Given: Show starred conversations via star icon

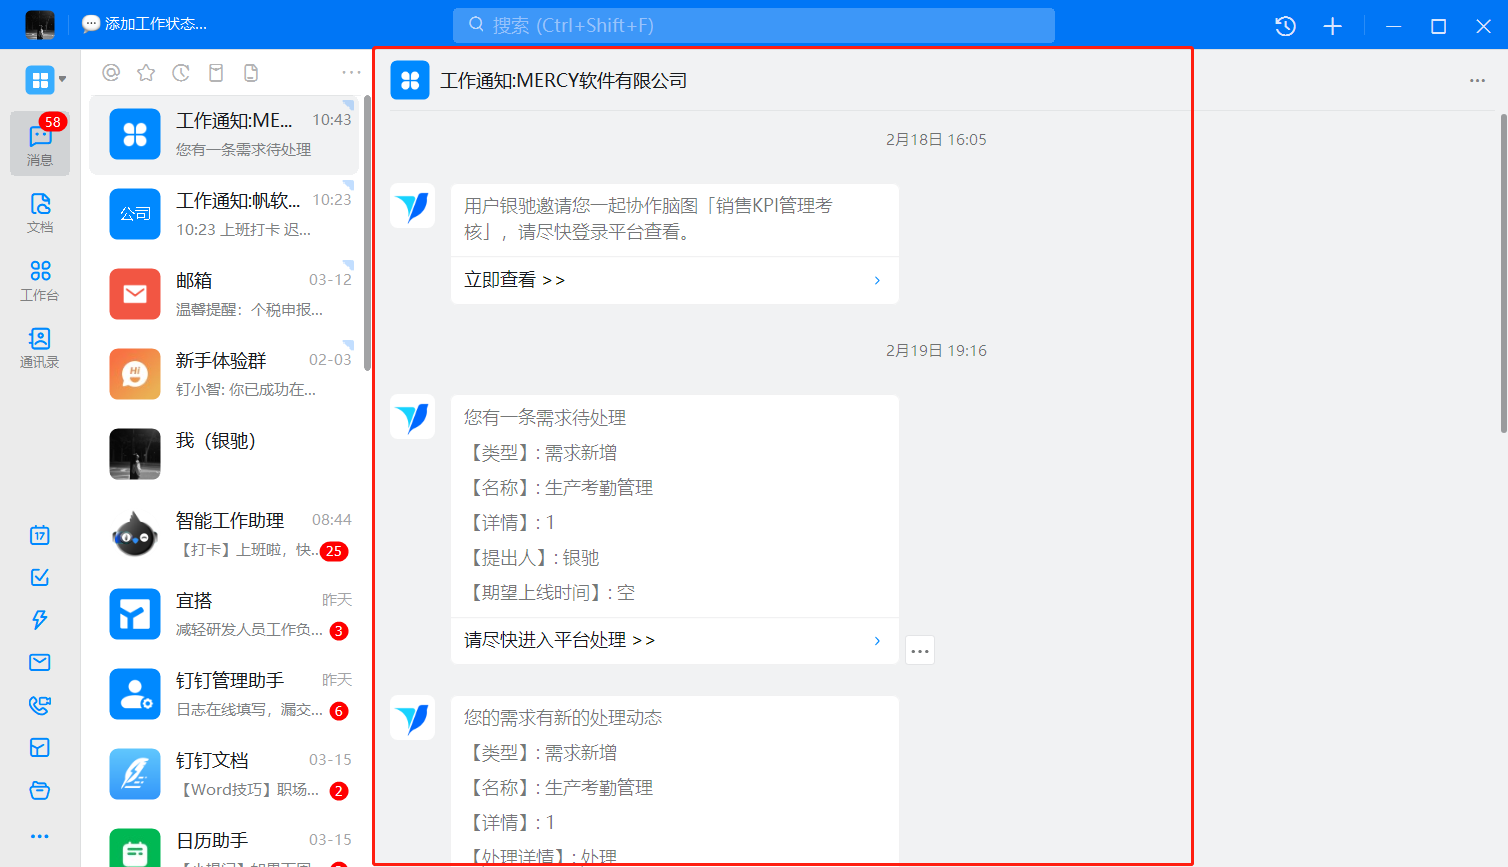Looking at the screenshot, I should coord(146,72).
